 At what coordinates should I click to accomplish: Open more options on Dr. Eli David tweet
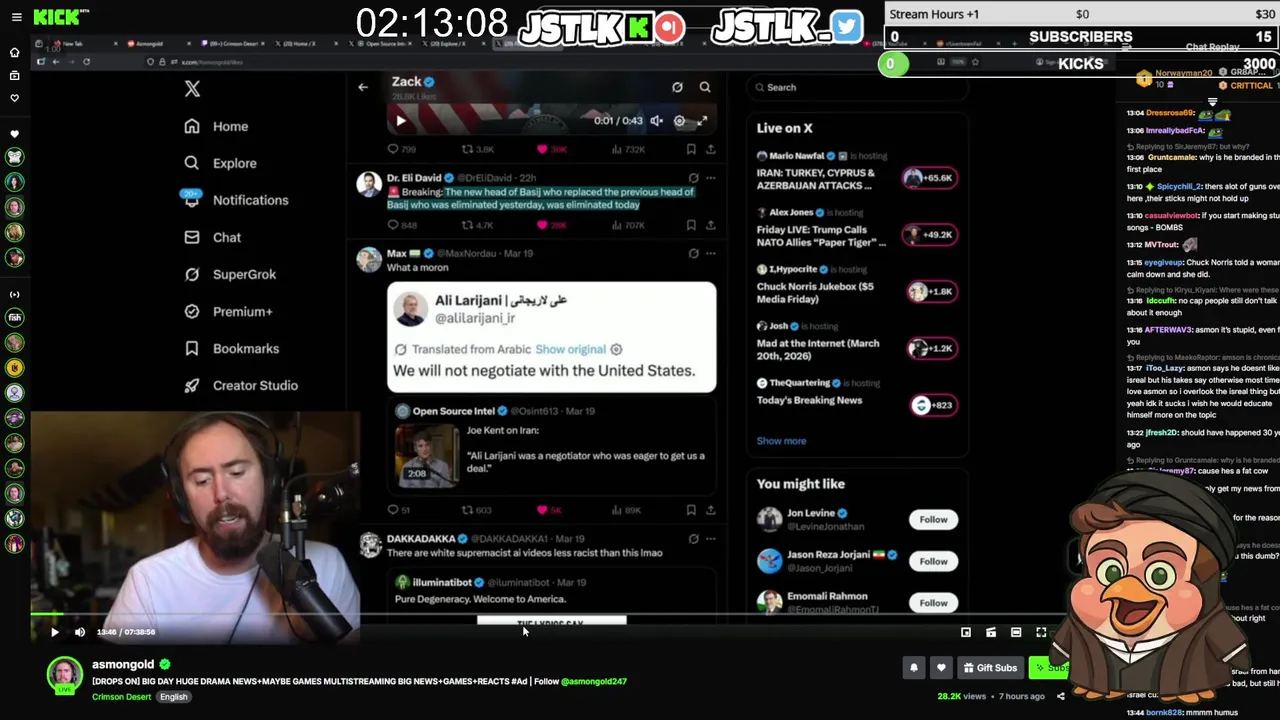coord(710,178)
